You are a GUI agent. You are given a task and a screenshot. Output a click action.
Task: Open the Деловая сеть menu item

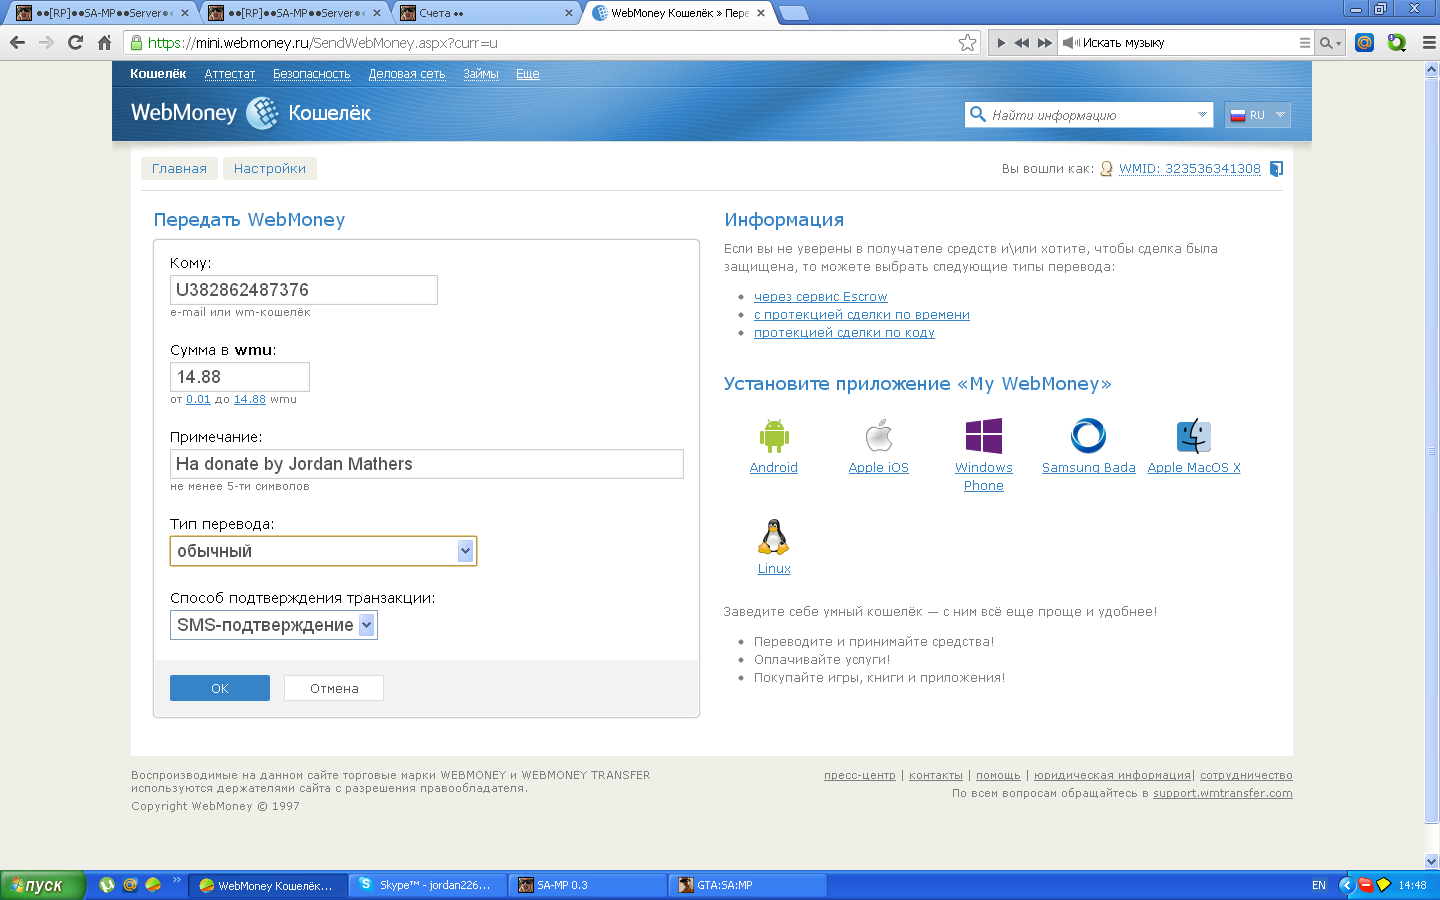click(407, 74)
